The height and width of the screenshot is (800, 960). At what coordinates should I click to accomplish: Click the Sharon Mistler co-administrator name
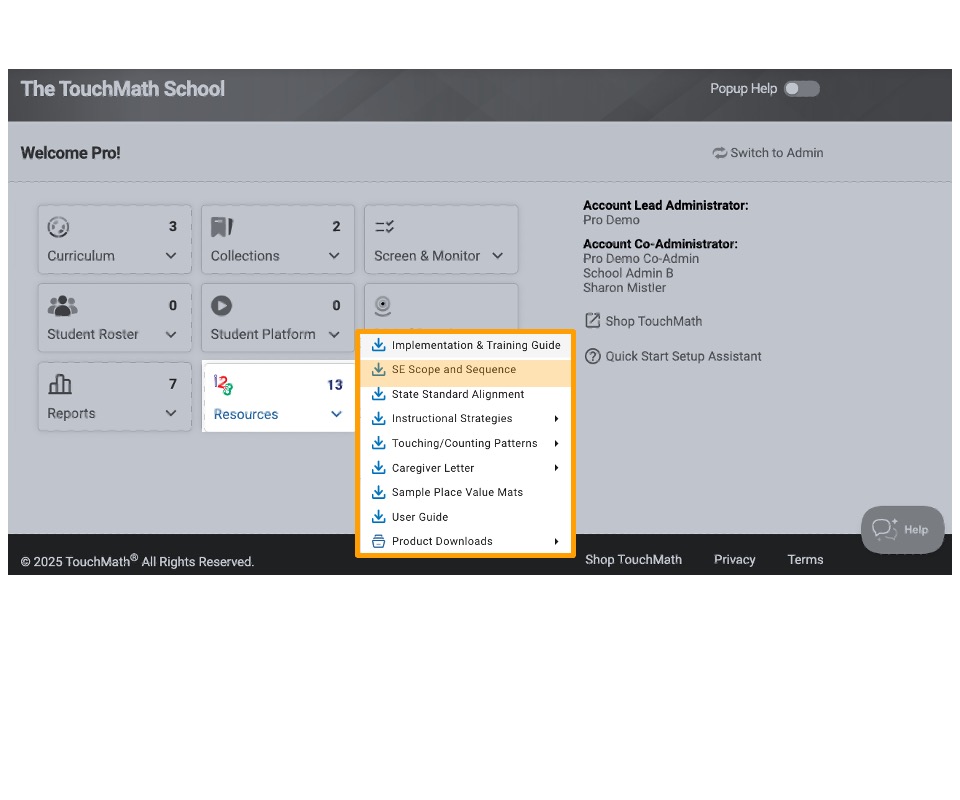[x=624, y=288]
